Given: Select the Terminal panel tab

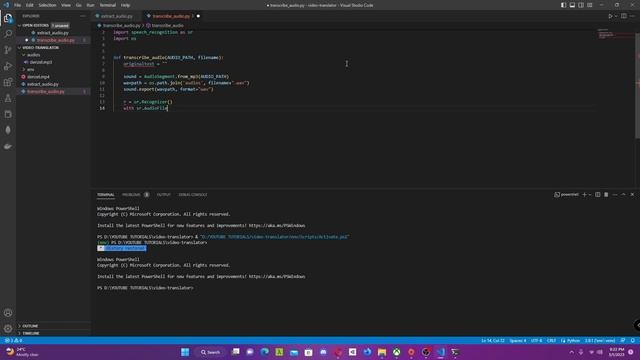Looking at the screenshot, I should pos(106,195).
